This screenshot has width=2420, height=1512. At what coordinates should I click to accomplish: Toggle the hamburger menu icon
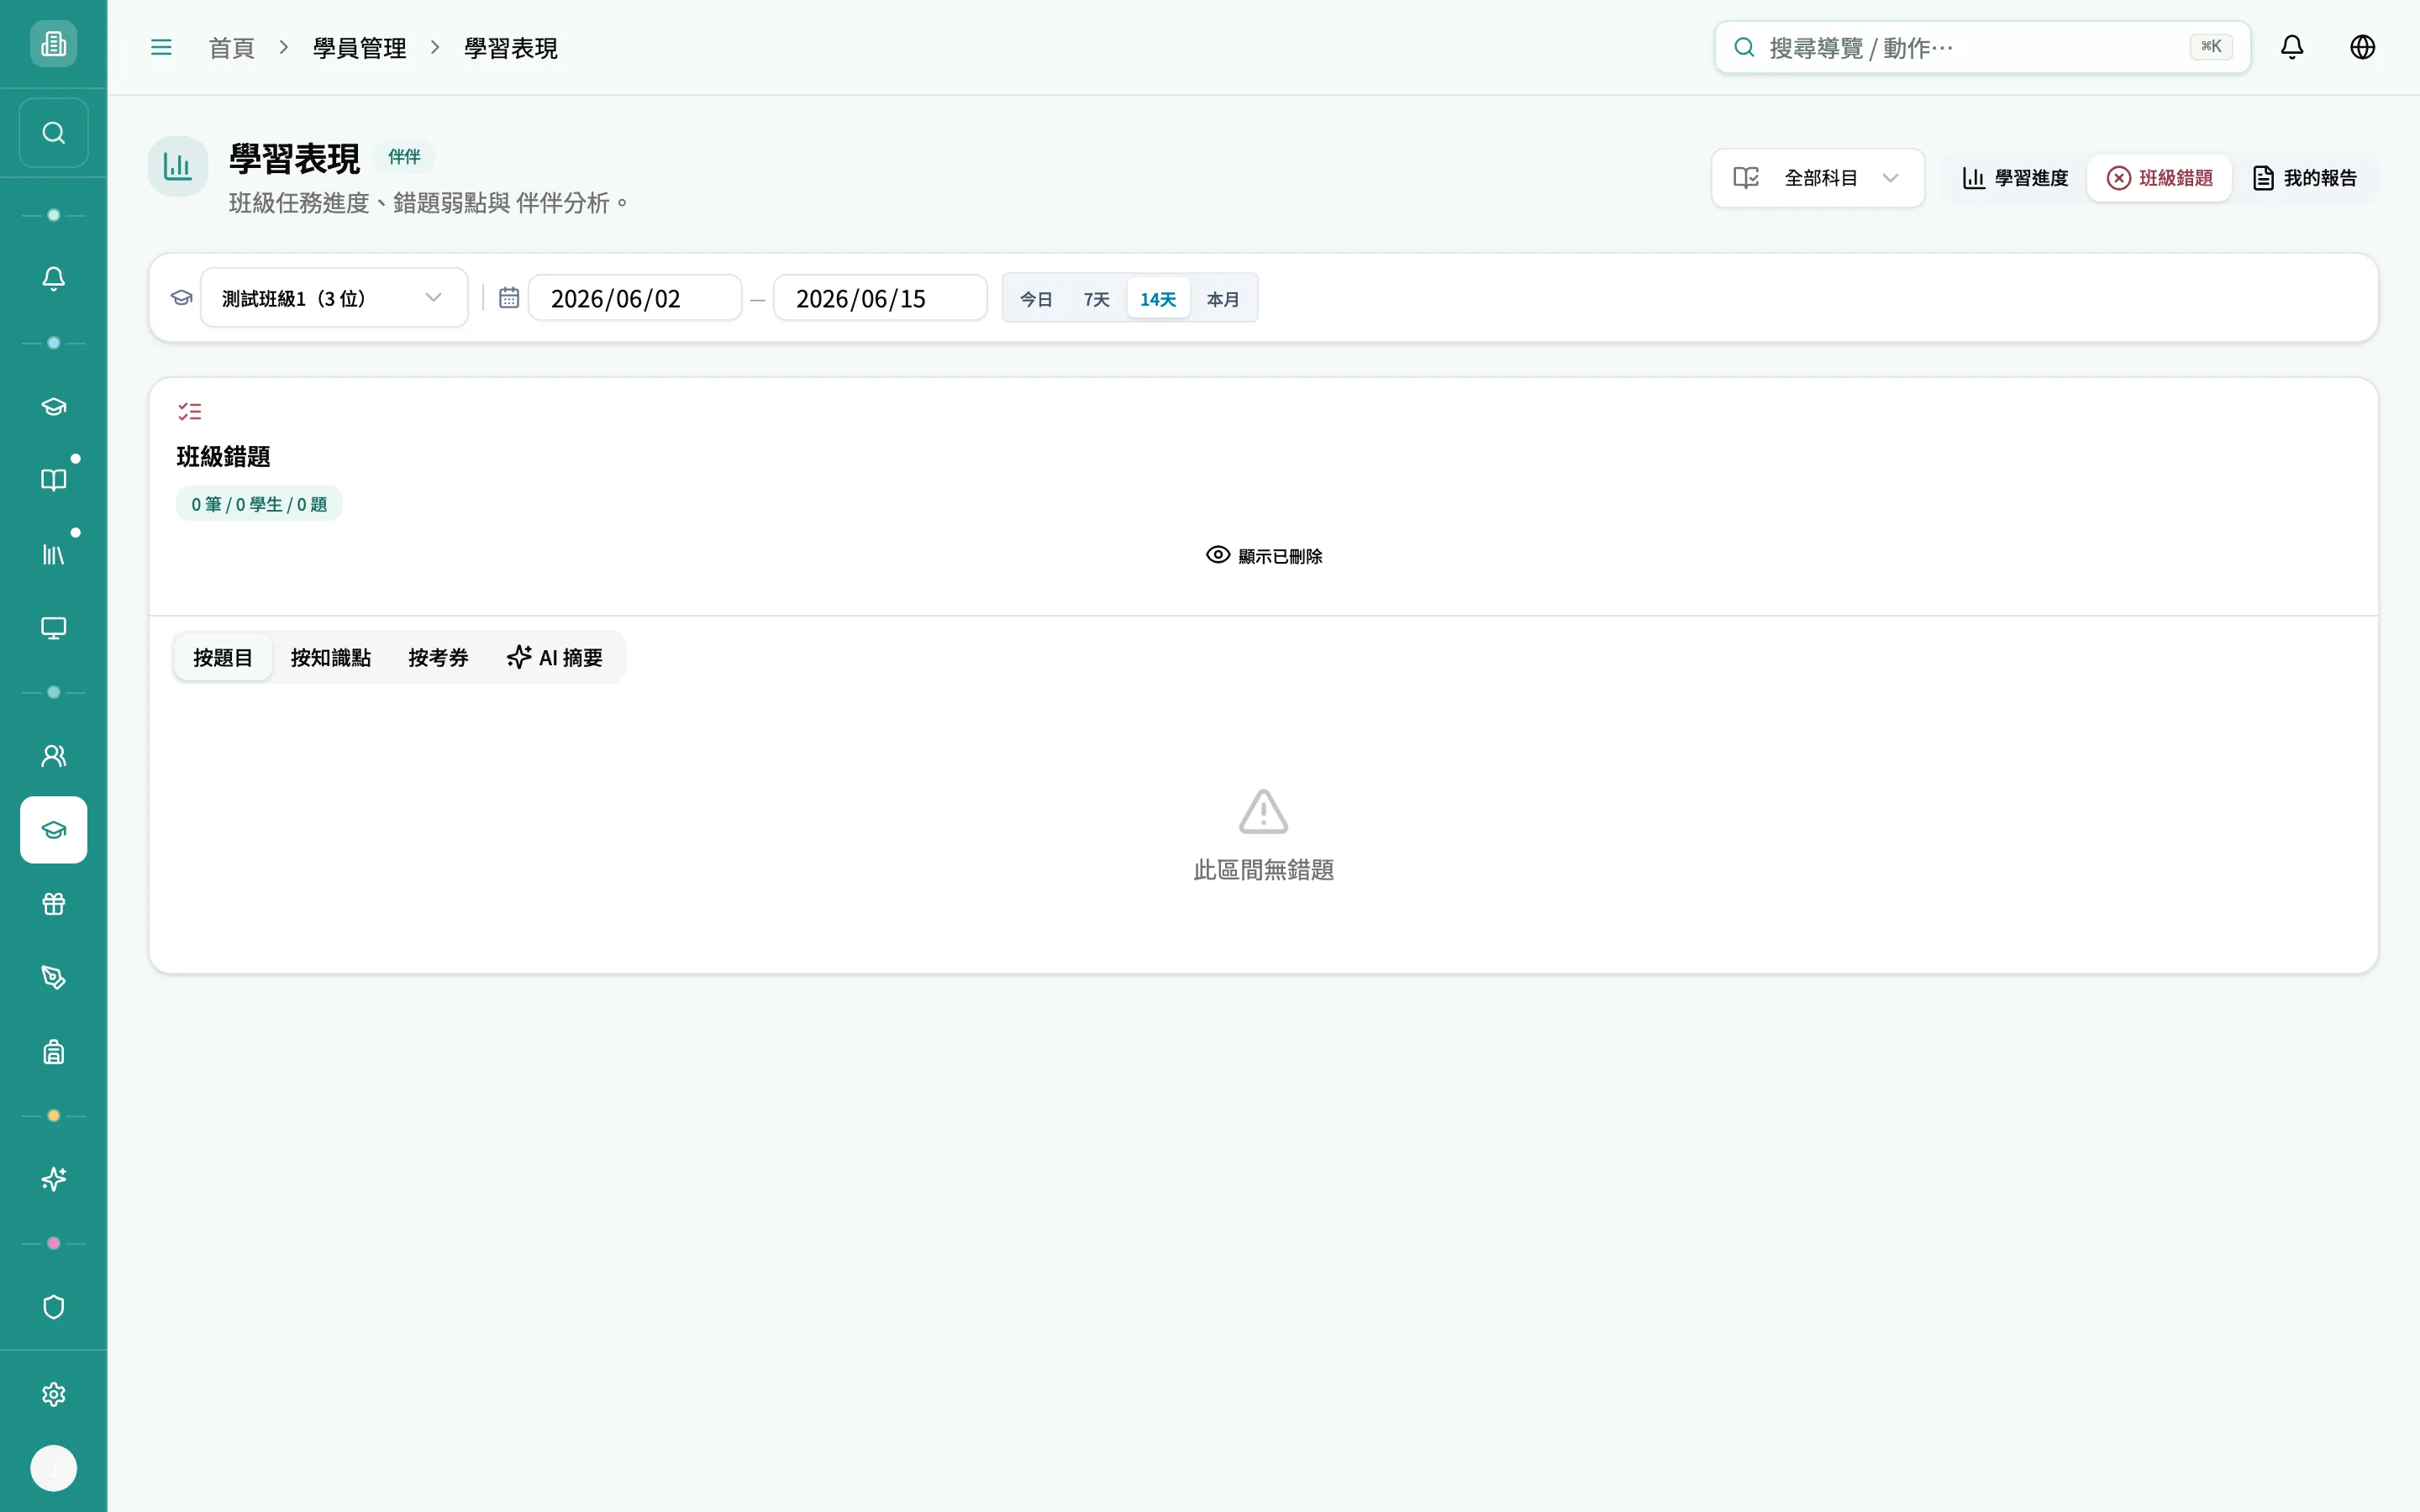[161, 47]
